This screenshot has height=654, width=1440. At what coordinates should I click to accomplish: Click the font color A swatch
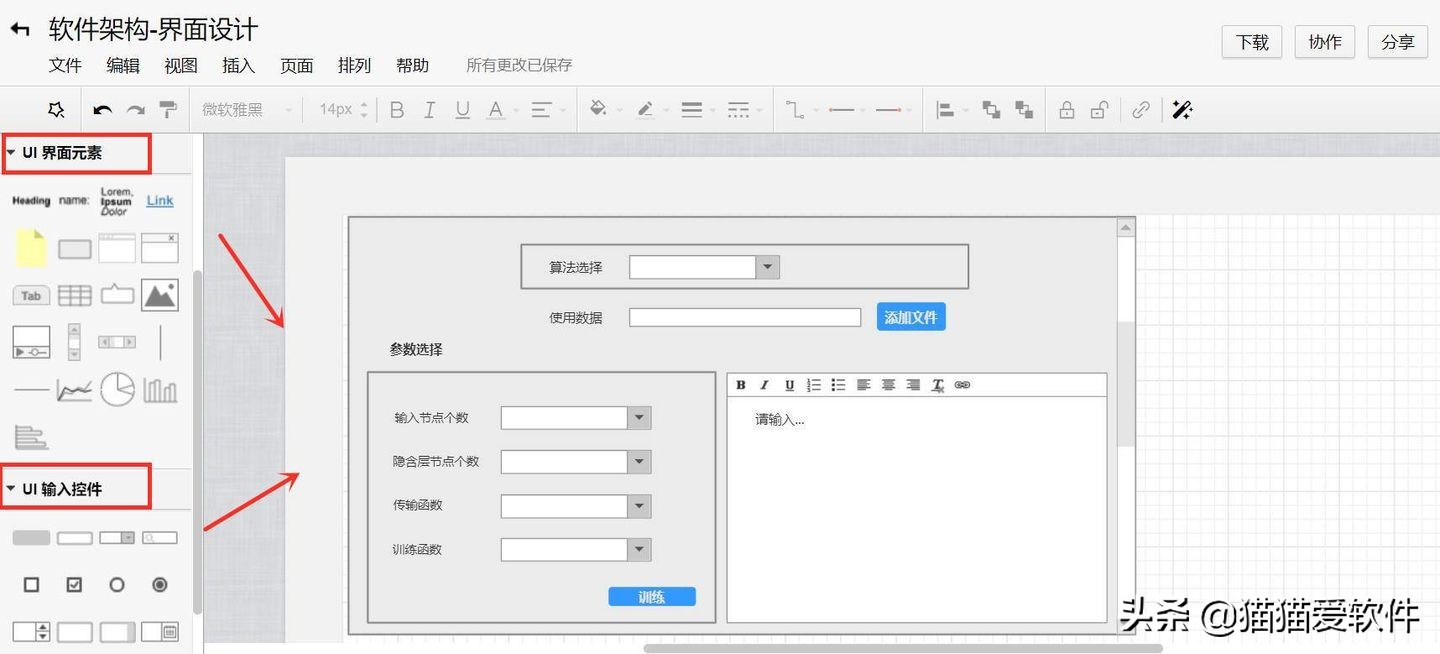[x=497, y=110]
